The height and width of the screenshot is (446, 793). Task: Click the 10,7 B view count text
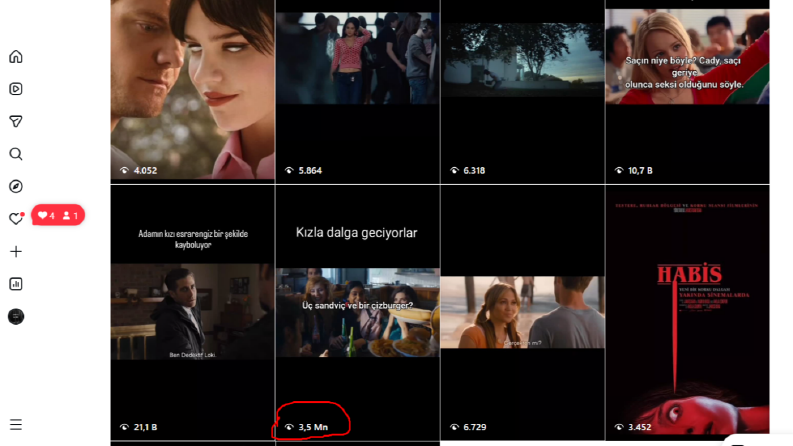click(640, 170)
